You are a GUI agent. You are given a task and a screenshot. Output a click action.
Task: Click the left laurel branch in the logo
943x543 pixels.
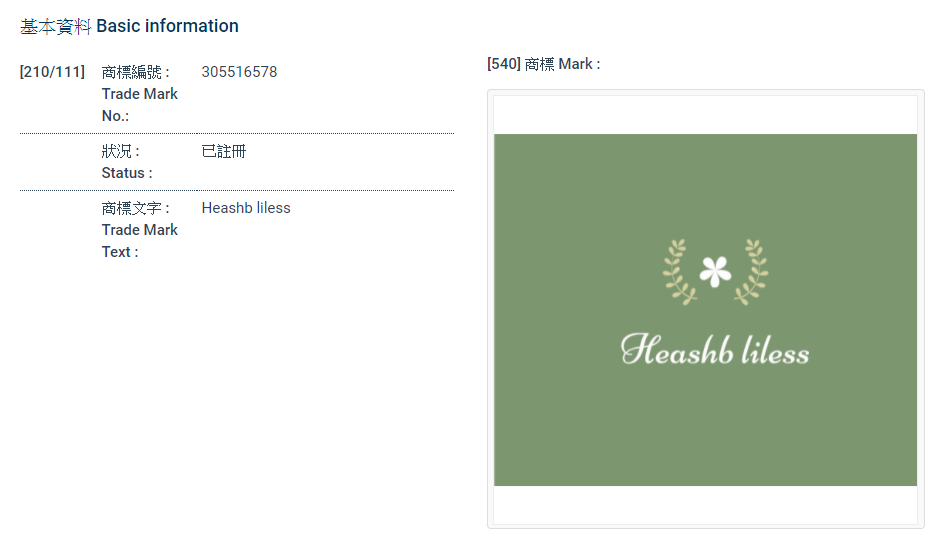[x=679, y=272]
